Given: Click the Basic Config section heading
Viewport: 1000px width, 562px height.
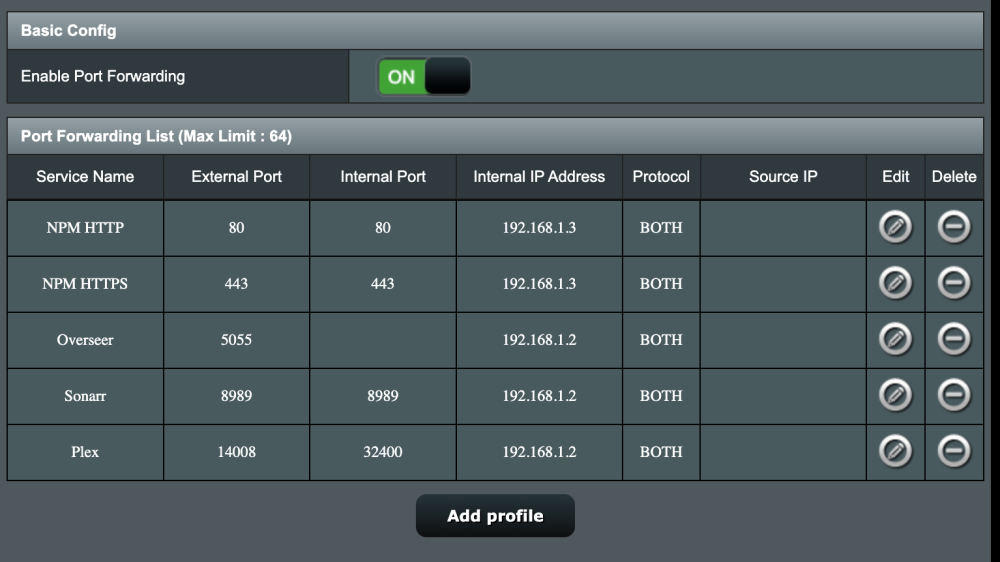Looking at the screenshot, I should (68, 31).
